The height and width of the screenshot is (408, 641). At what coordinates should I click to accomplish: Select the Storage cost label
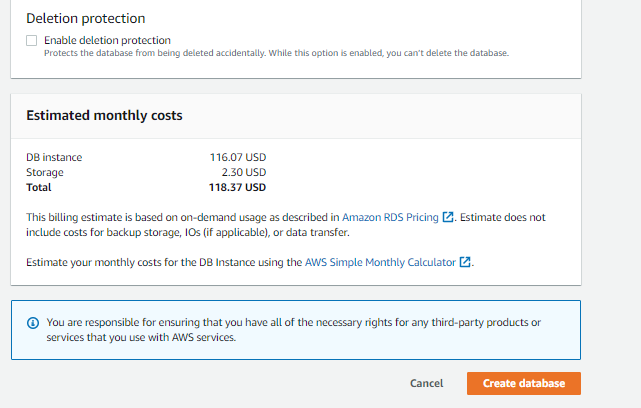pyautogui.click(x=46, y=172)
